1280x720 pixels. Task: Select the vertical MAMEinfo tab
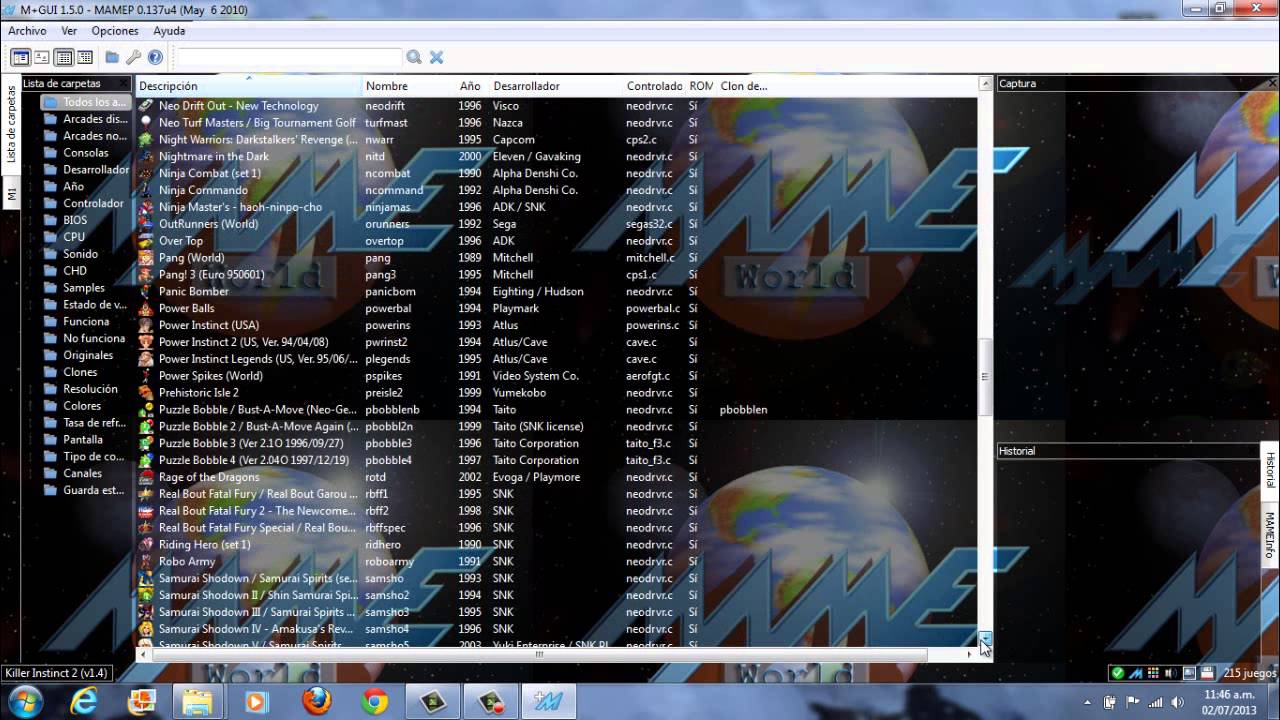click(1271, 535)
